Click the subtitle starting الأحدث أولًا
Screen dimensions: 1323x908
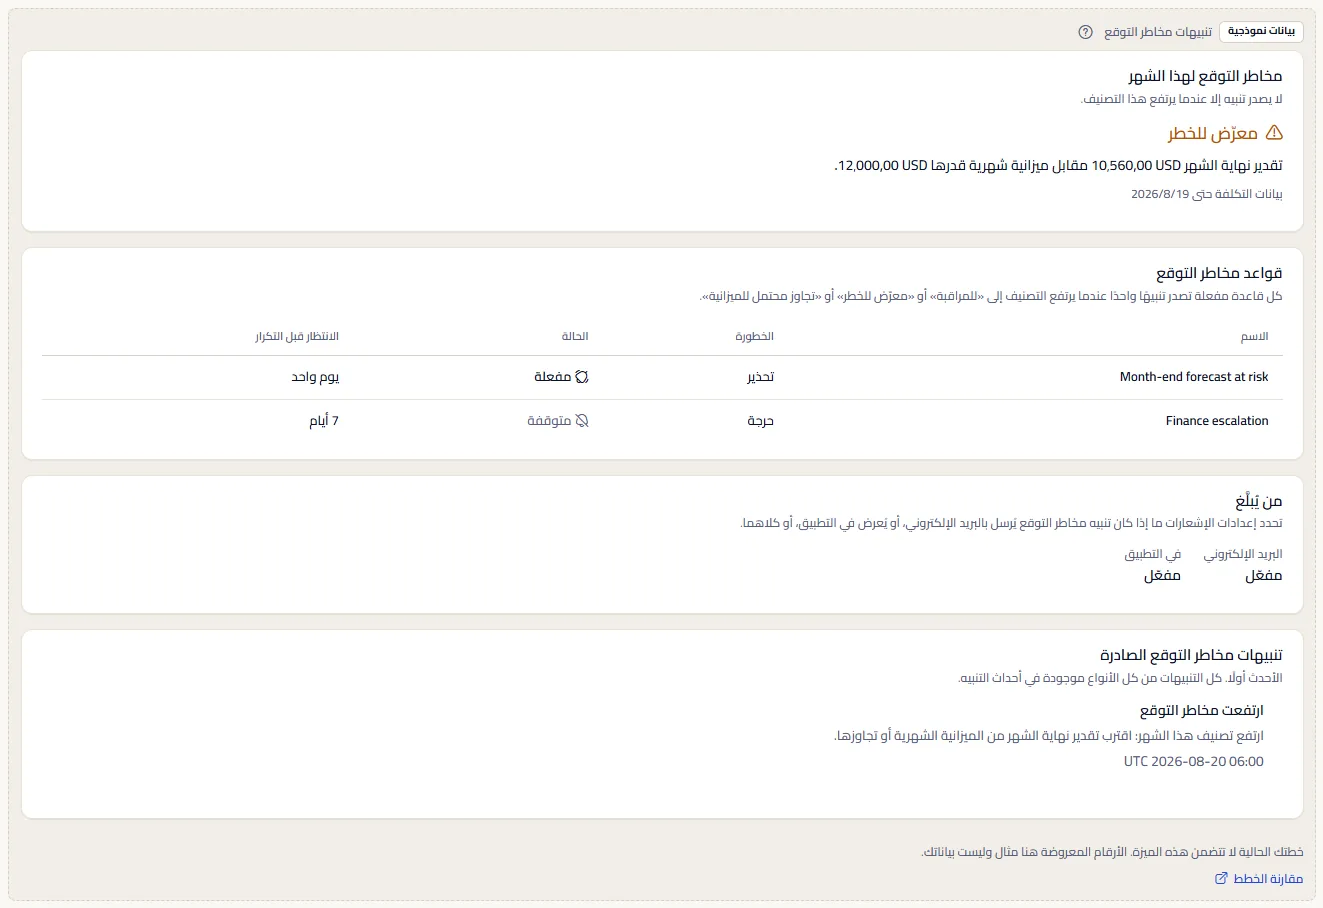point(1120,678)
